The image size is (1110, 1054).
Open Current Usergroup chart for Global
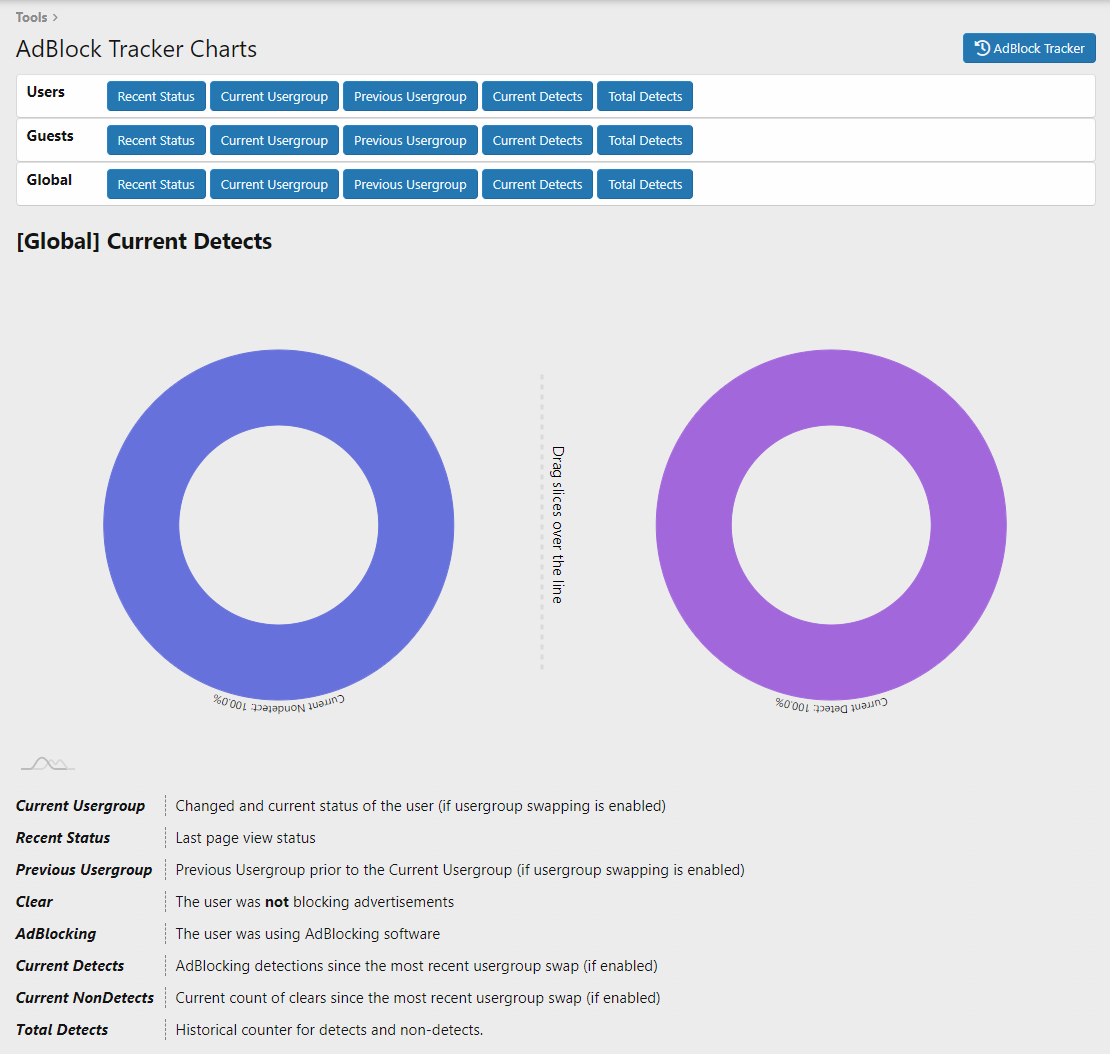coord(274,185)
